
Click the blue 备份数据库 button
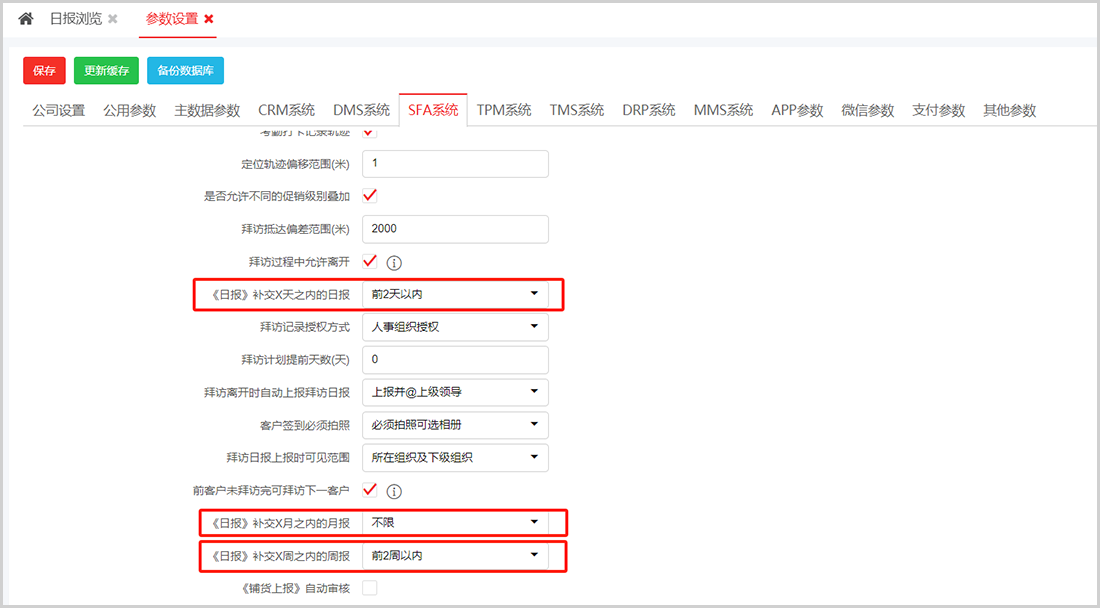[x=186, y=71]
